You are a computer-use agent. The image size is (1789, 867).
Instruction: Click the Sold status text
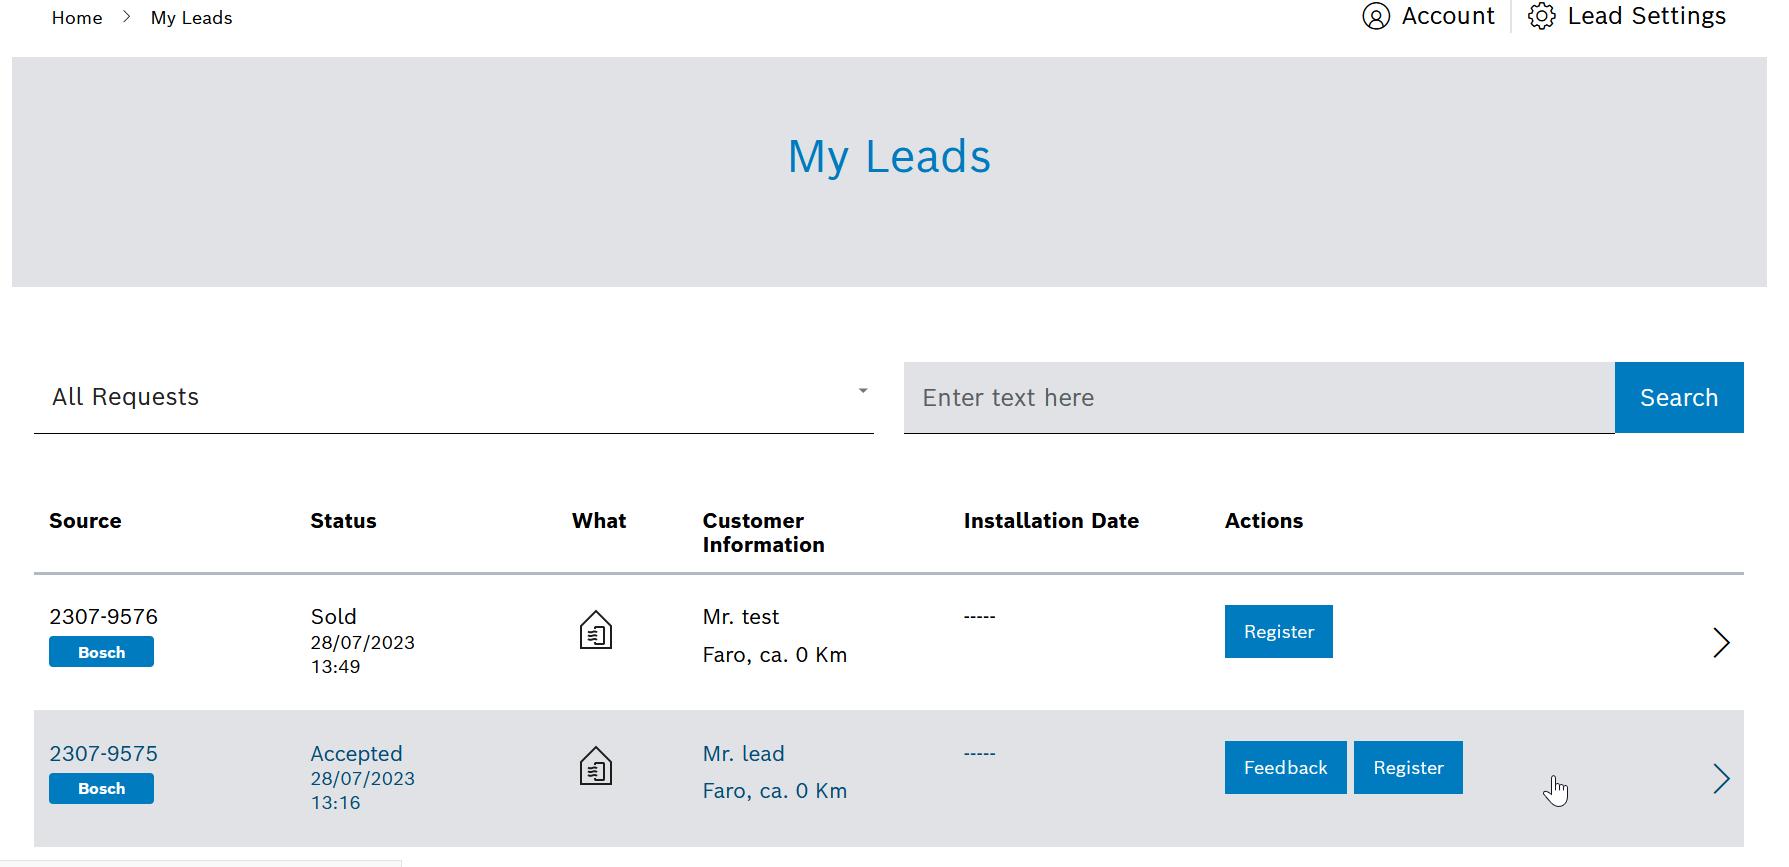point(333,617)
